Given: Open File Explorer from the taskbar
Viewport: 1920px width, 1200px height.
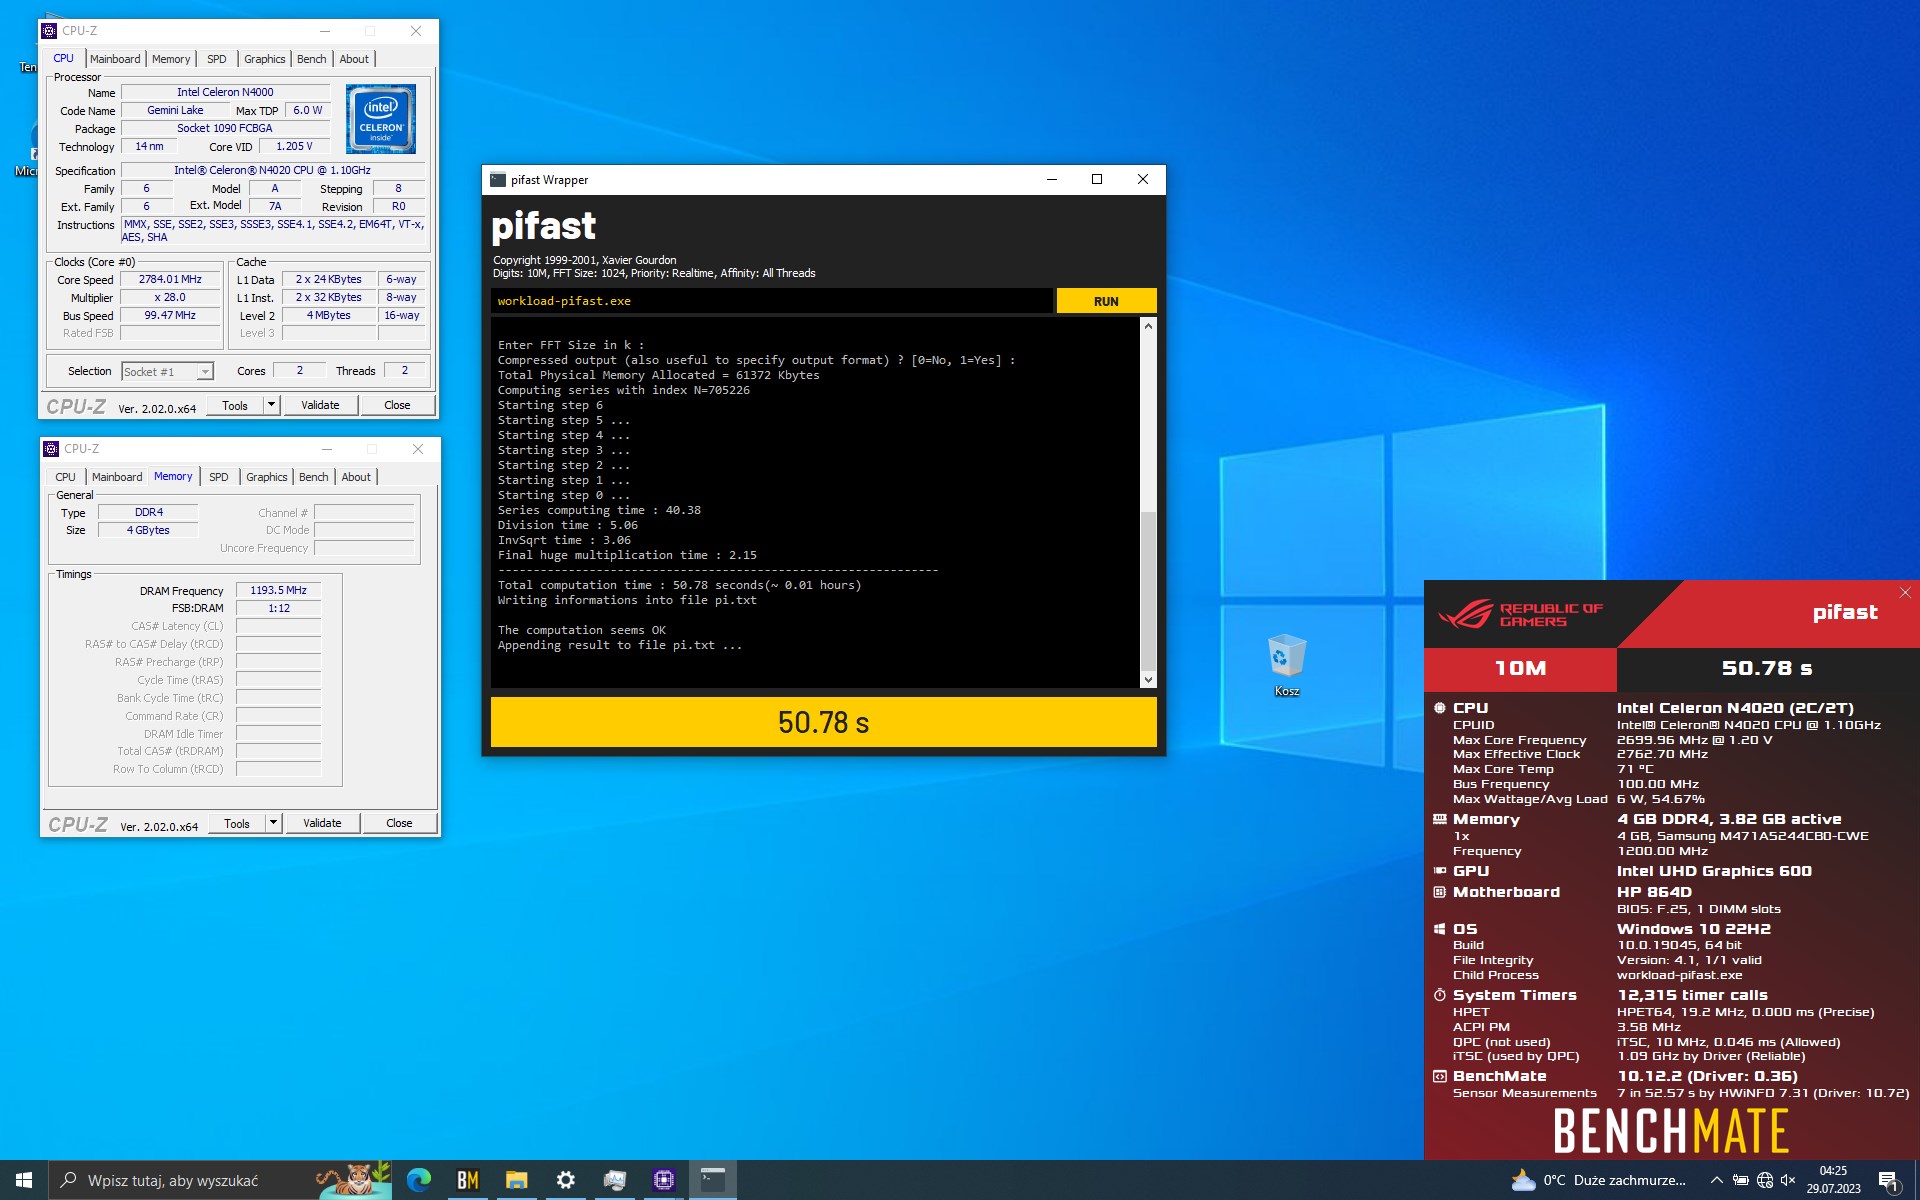Looking at the screenshot, I should point(516,1180).
